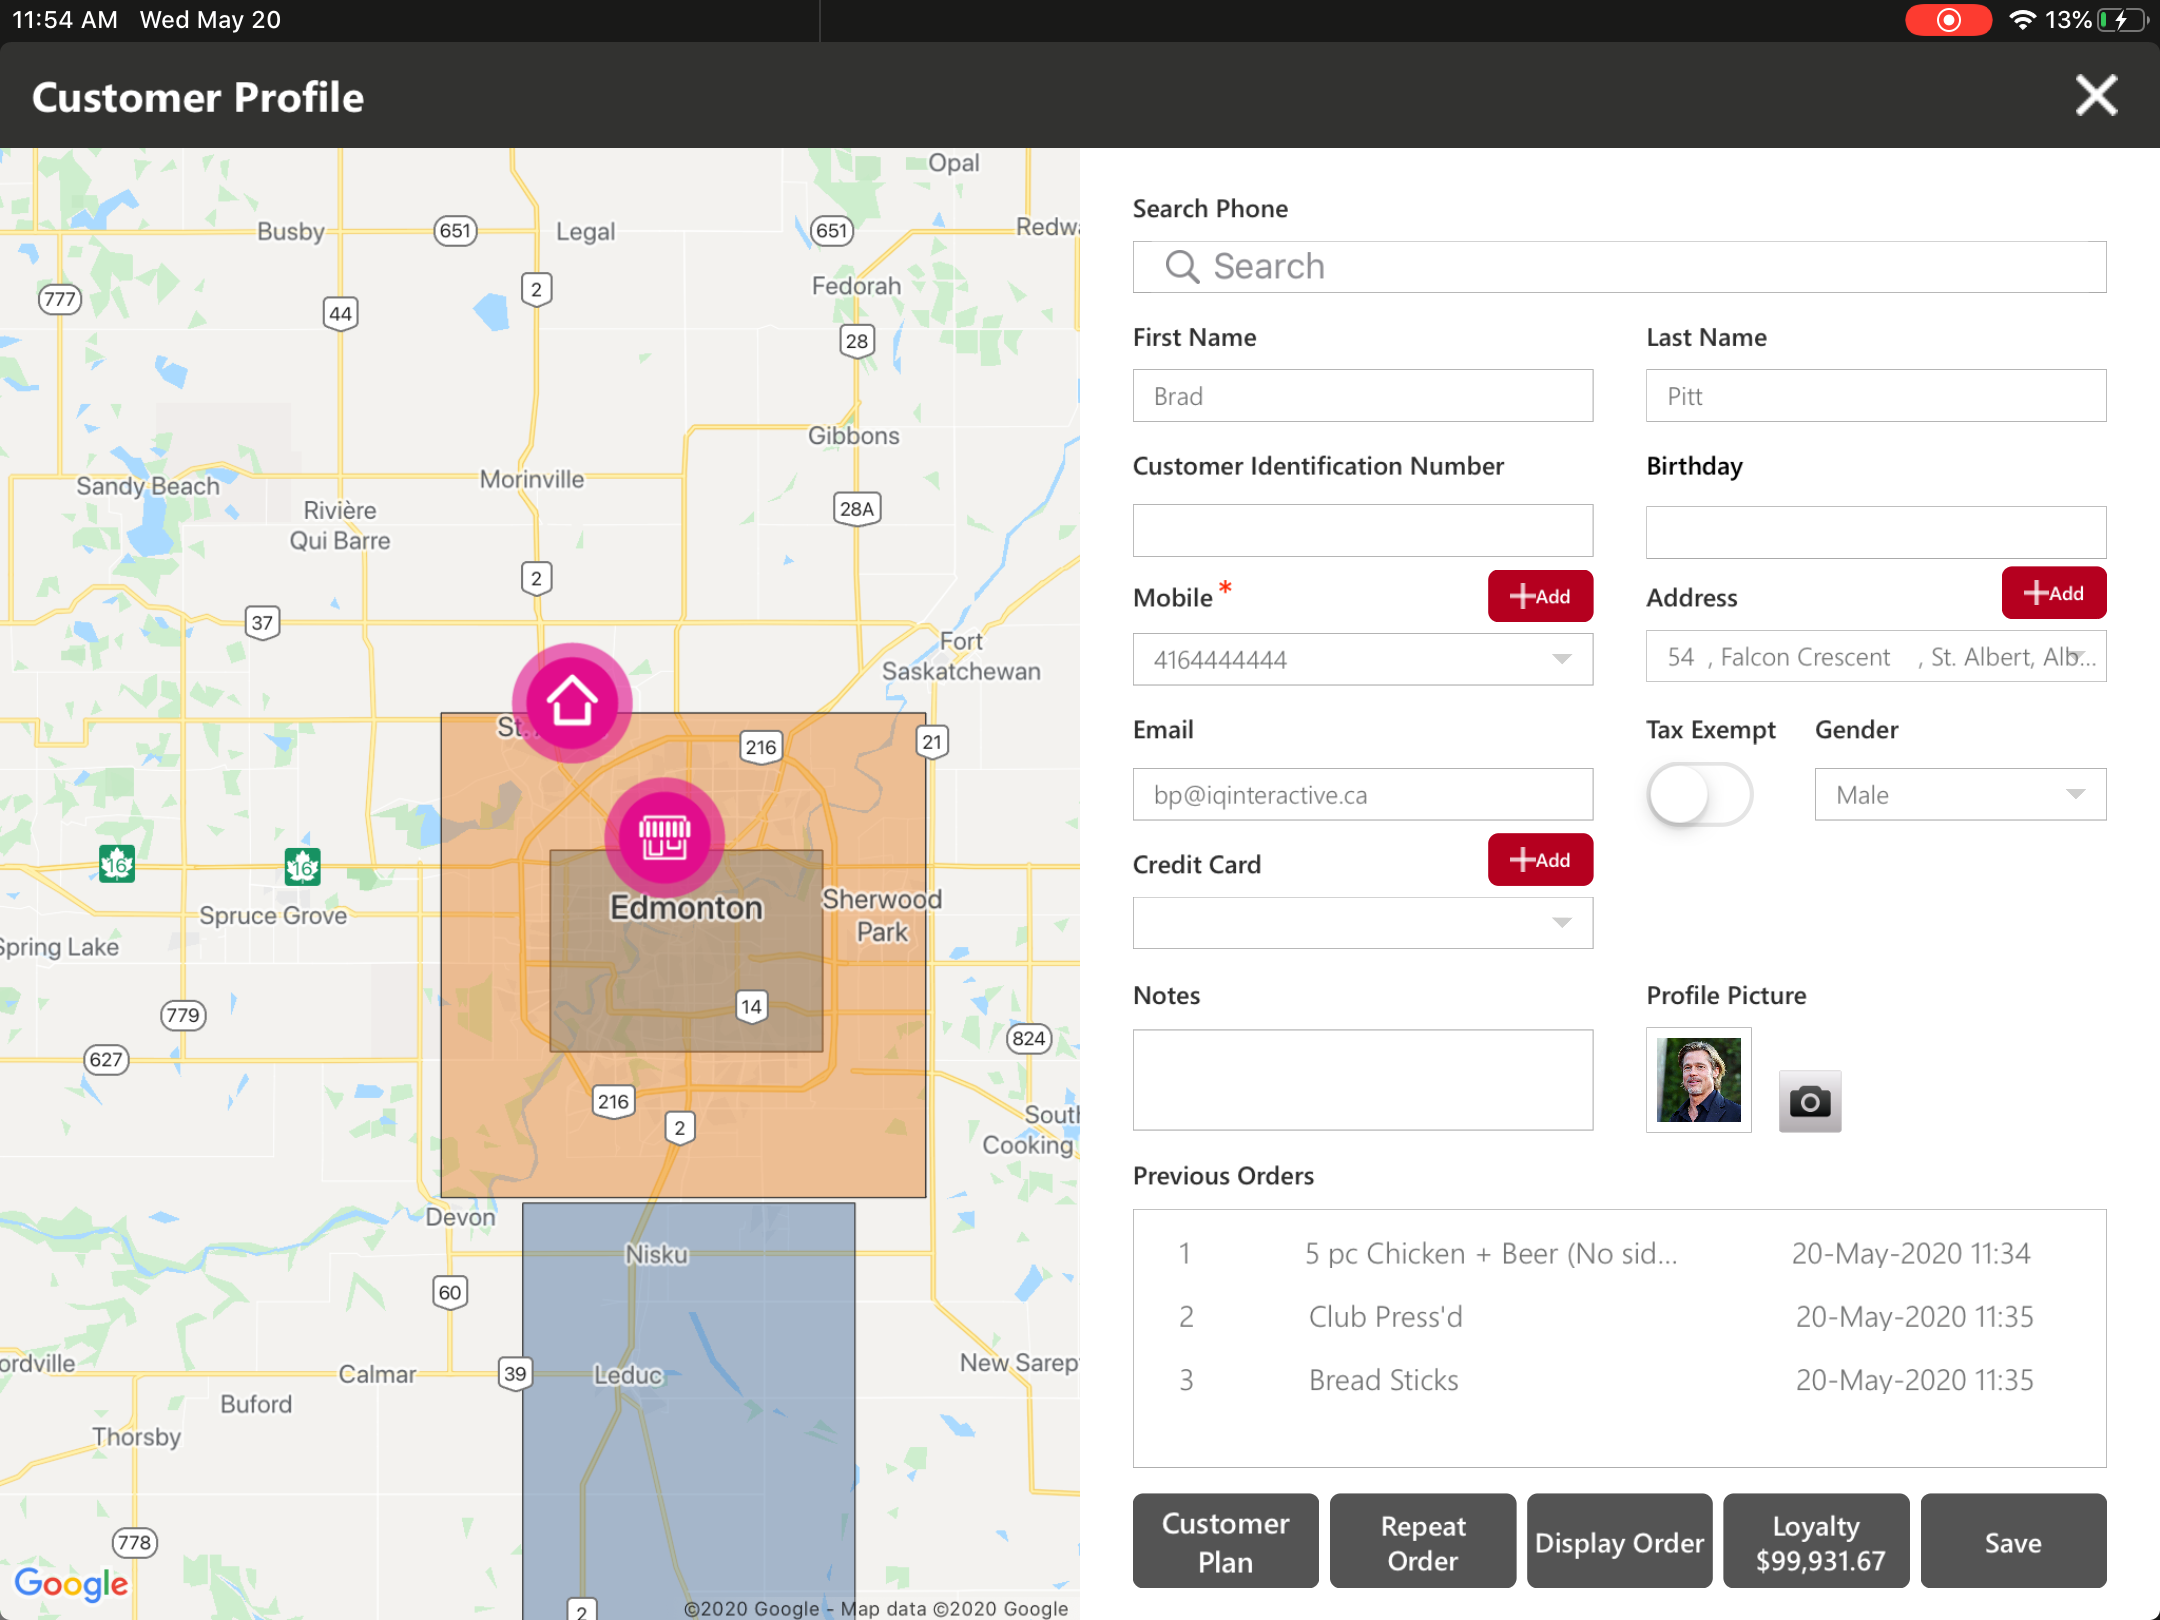The image size is (2160, 1620).
Task: Click the Display Order button
Action: pos(1620,1541)
